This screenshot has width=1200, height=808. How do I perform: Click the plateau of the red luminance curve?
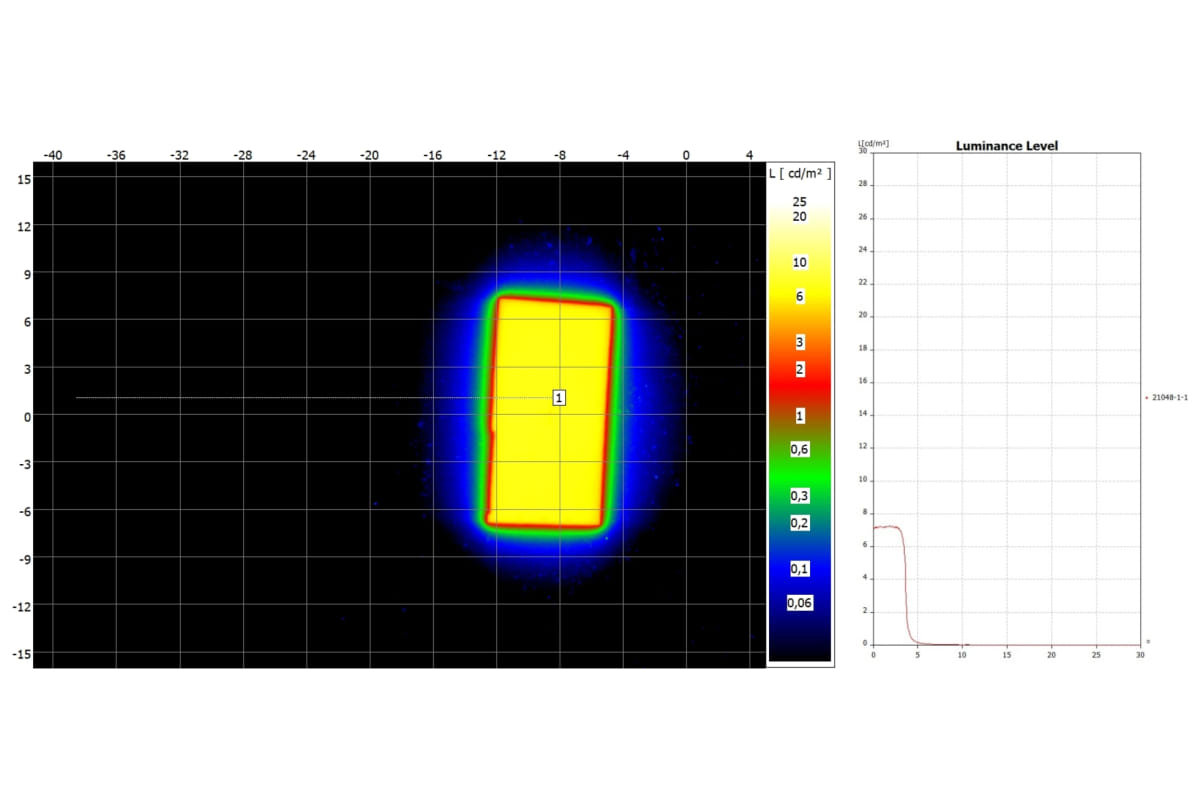click(x=887, y=527)
